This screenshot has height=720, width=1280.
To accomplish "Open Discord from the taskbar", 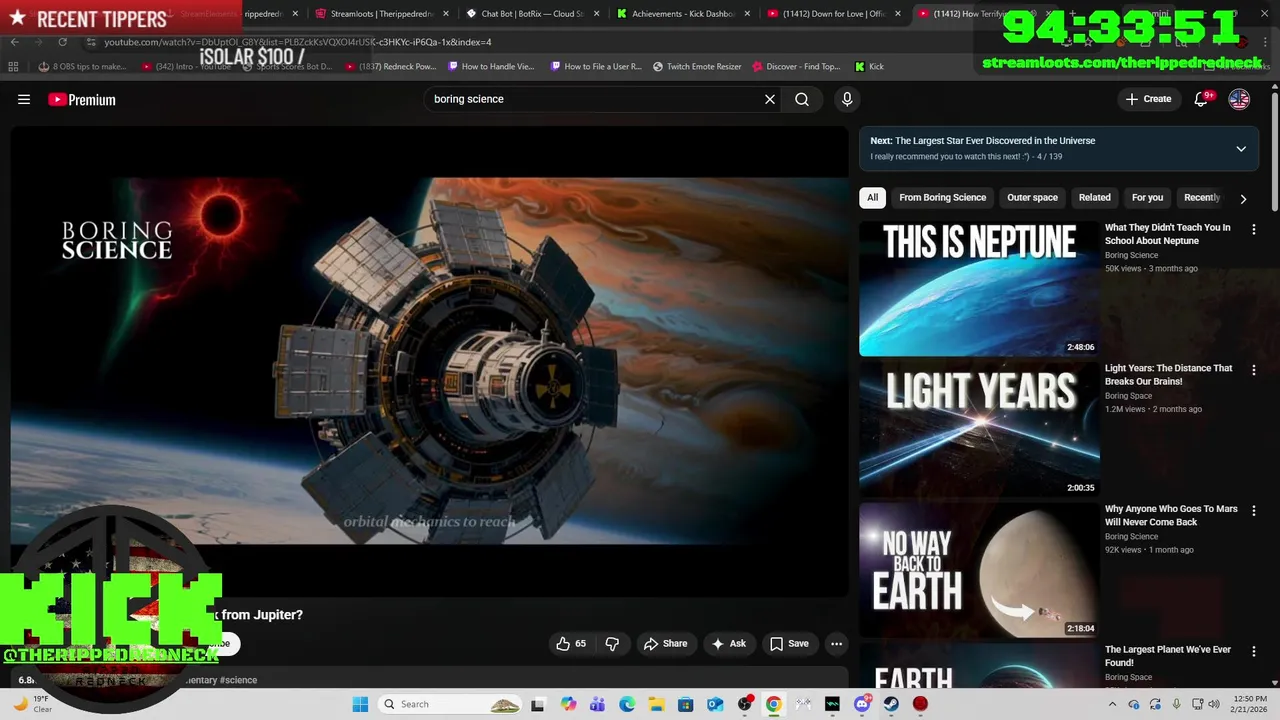I will click(x=862, y=704).
